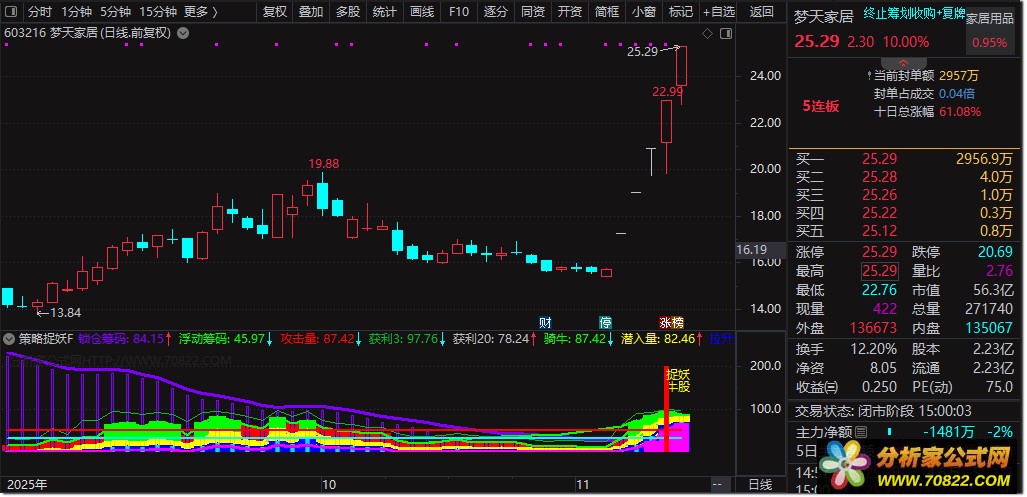
Task: Toggle the right panel icon above chart
Action: pyautogui.click(x=725, y=33)
